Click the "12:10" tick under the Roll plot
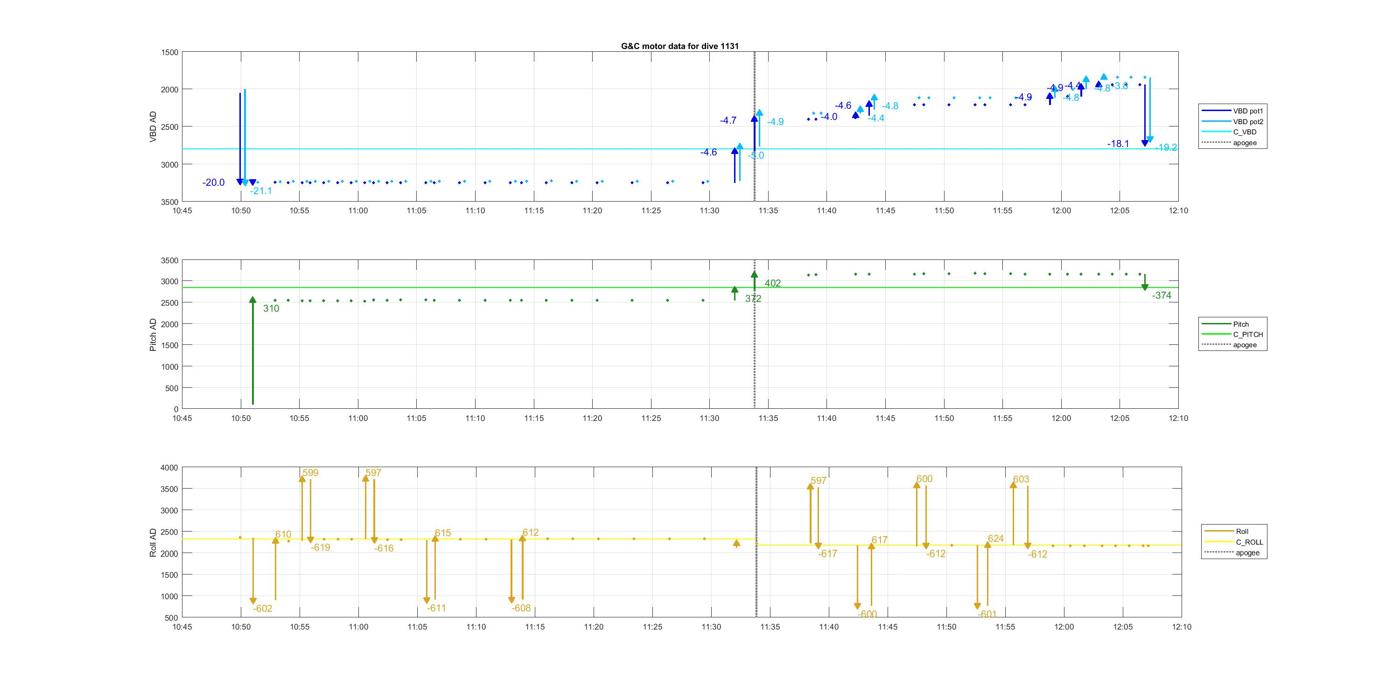Screen dimensions: 1400x693 (1180, 627)
